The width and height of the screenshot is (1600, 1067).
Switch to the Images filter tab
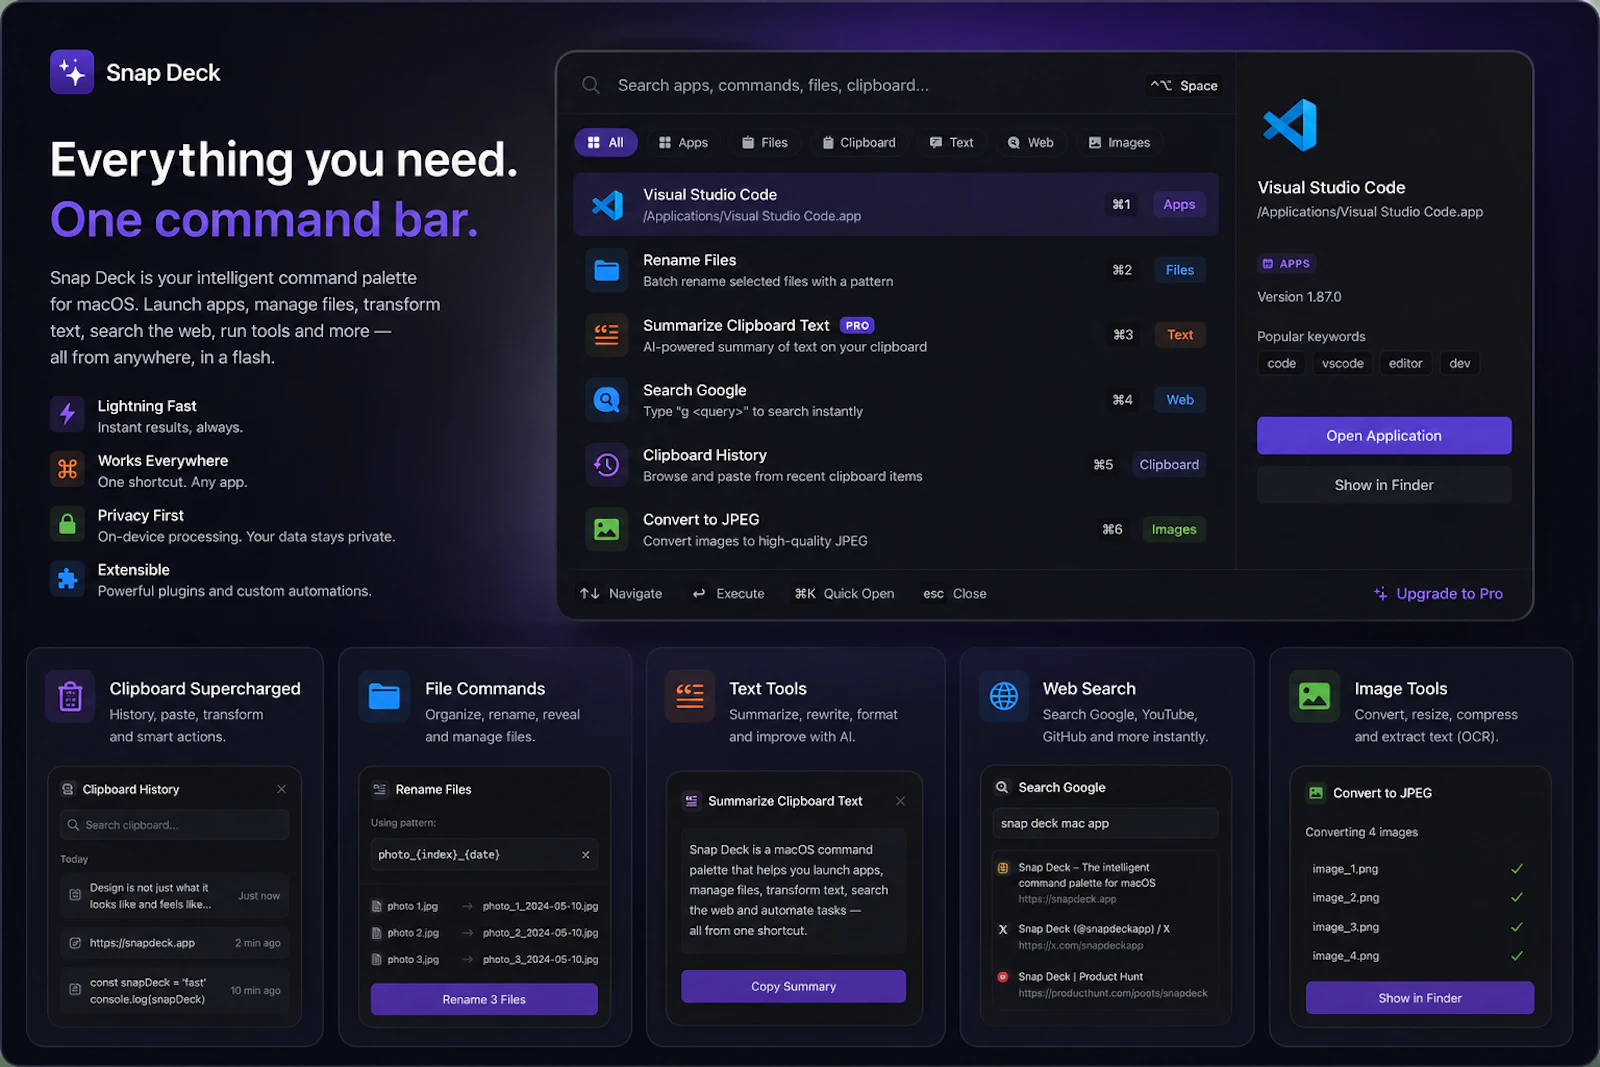click(1119, 142)
